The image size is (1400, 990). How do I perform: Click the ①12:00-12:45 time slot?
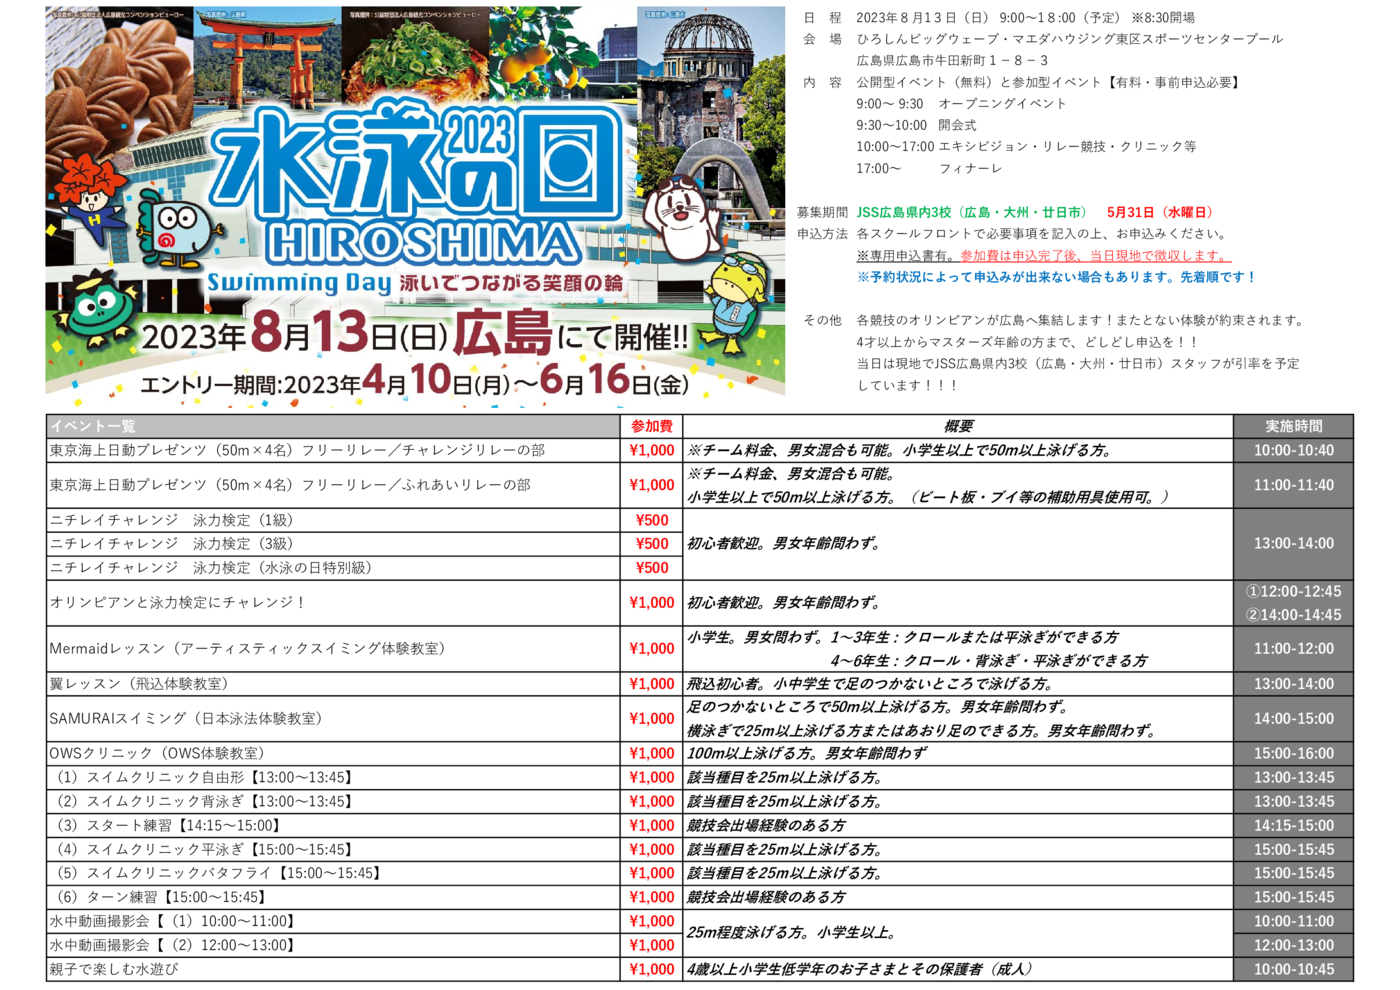click(1294, 591)
